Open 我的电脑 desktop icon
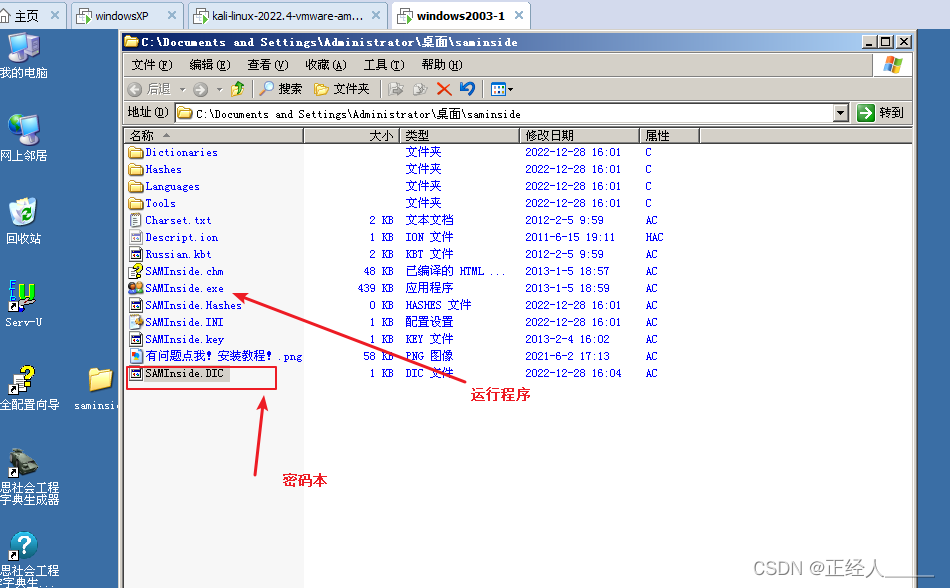This screenshot has height=588, width=950. tap(24, 56)
